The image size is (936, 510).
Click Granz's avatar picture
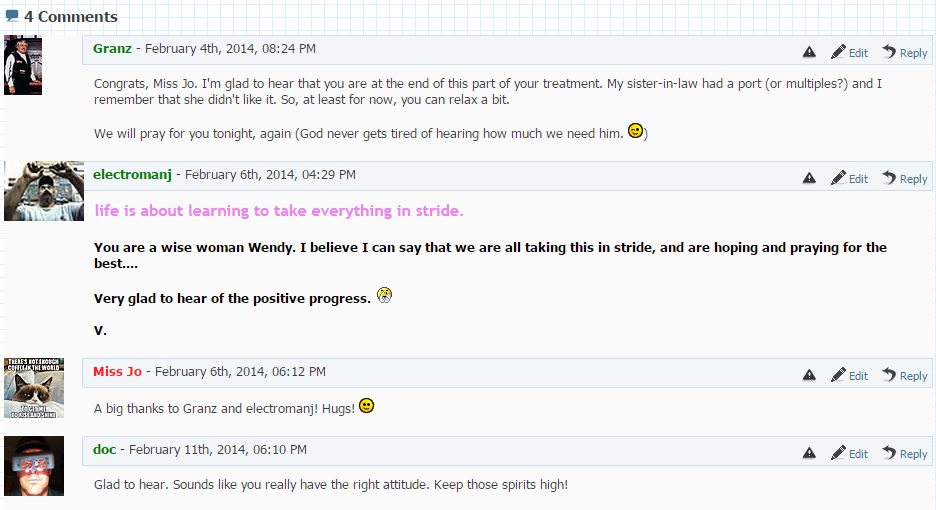(x=23, y=64)
